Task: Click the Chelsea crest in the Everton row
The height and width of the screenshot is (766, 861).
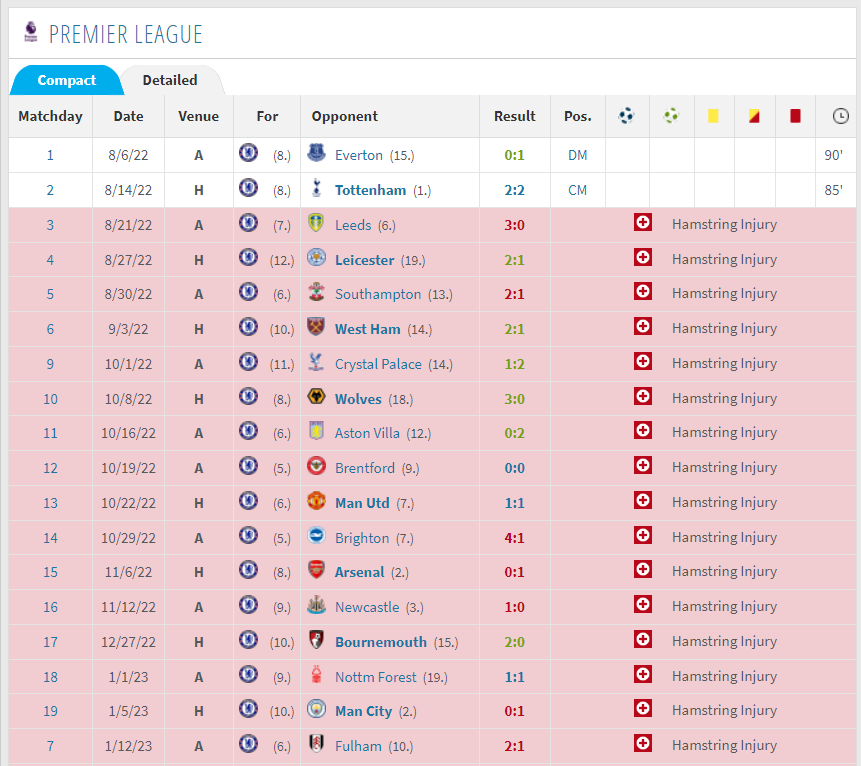Action: 248,153
